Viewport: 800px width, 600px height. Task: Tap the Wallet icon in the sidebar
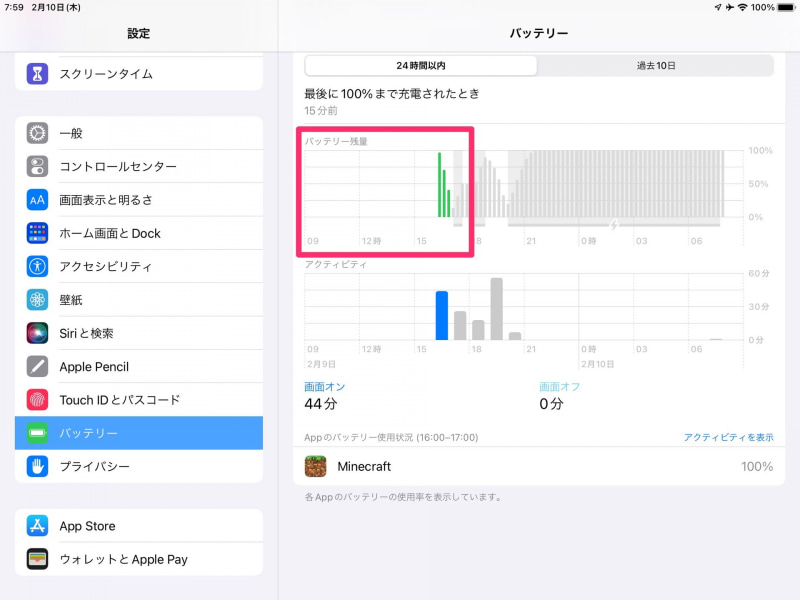click(37, 559)
